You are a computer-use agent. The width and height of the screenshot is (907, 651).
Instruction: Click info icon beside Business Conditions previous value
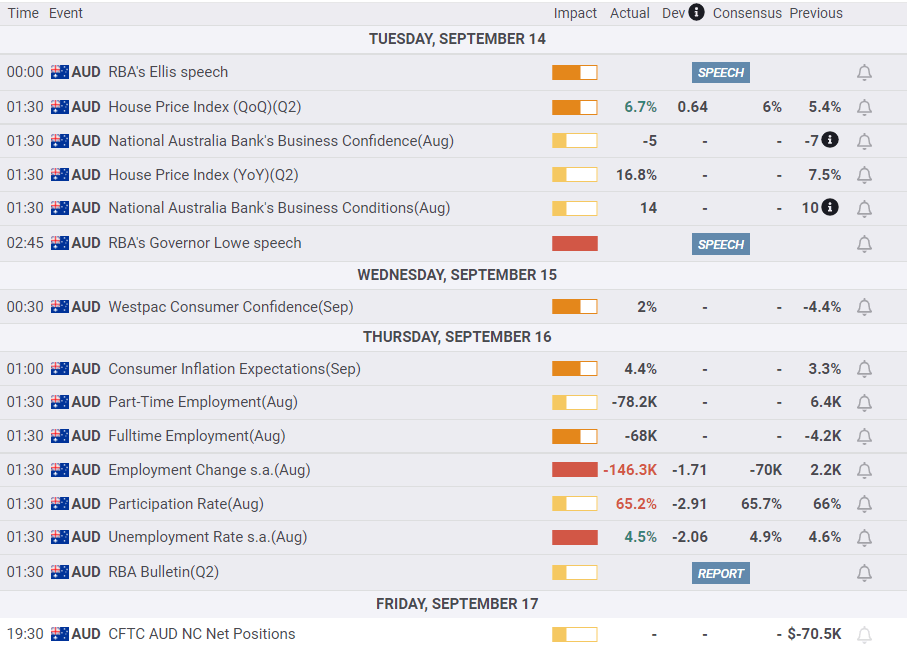830,208
